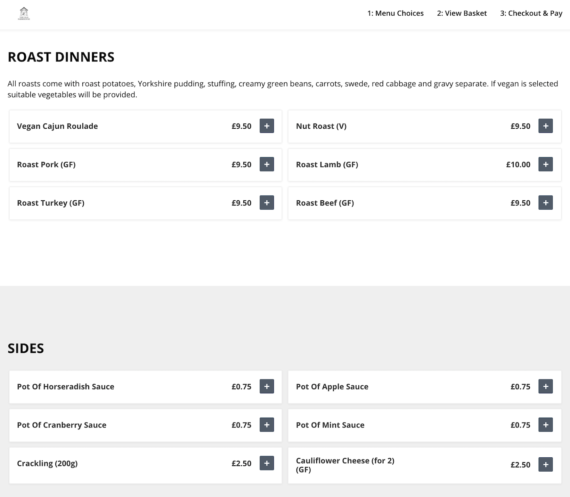
Task: Click the Roast Pork (GF) label
Action: 46,164
